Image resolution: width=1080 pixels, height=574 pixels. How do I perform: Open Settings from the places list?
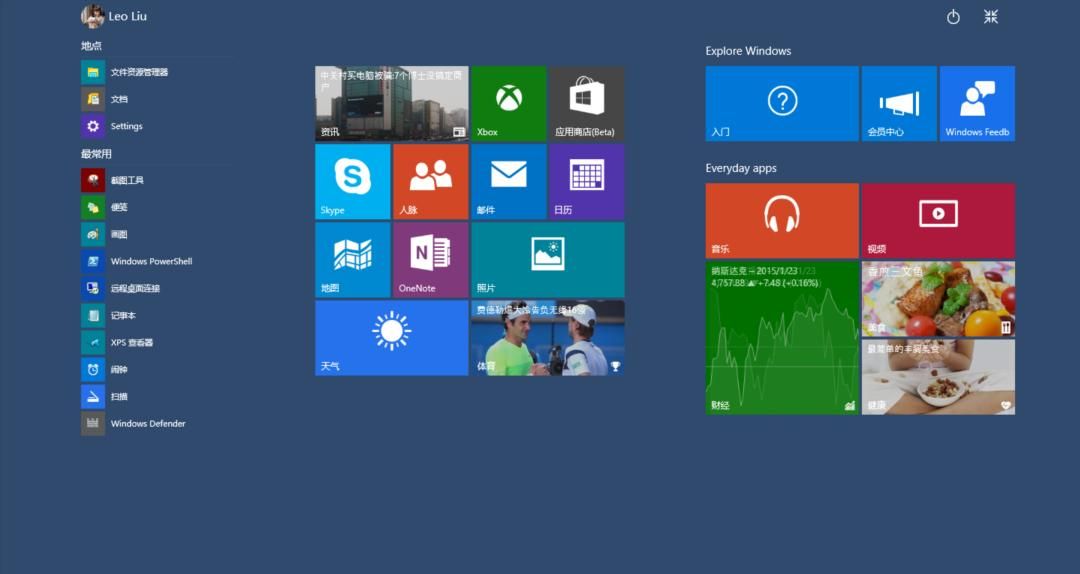point(126,127)
